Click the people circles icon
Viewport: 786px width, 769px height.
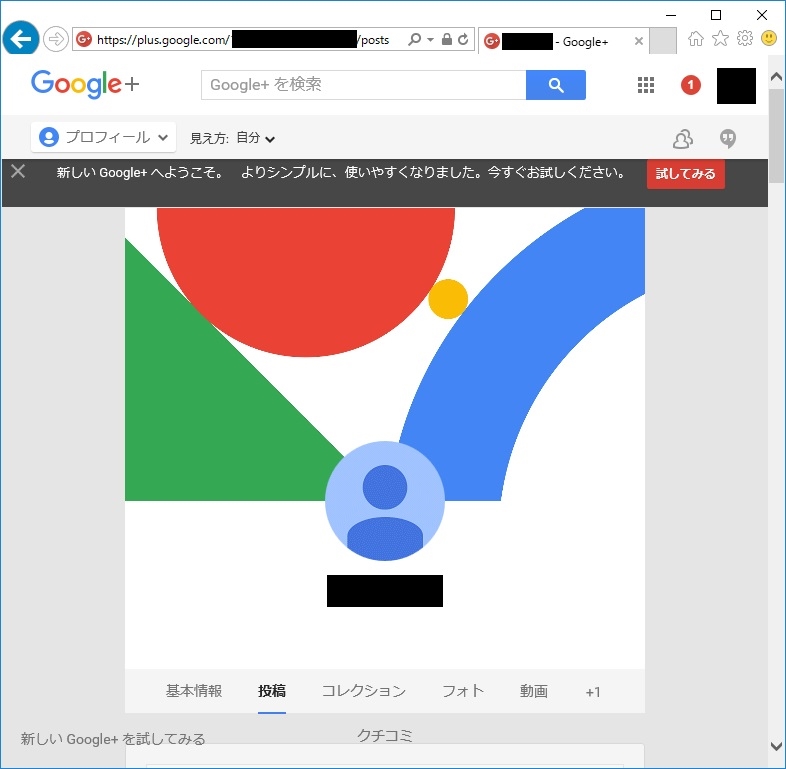pyautogui.click(x=683, y=139)
